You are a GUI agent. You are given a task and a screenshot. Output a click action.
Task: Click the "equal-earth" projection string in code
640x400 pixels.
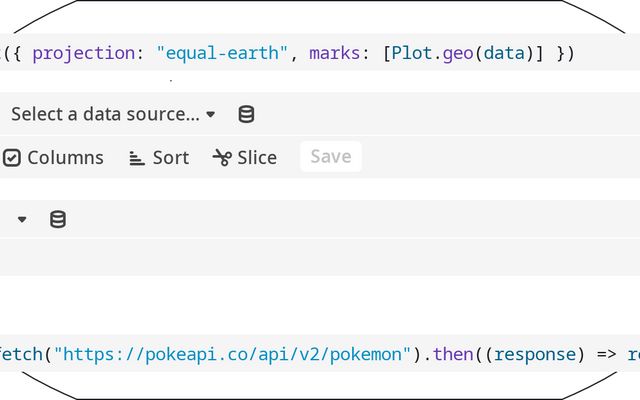222,53
